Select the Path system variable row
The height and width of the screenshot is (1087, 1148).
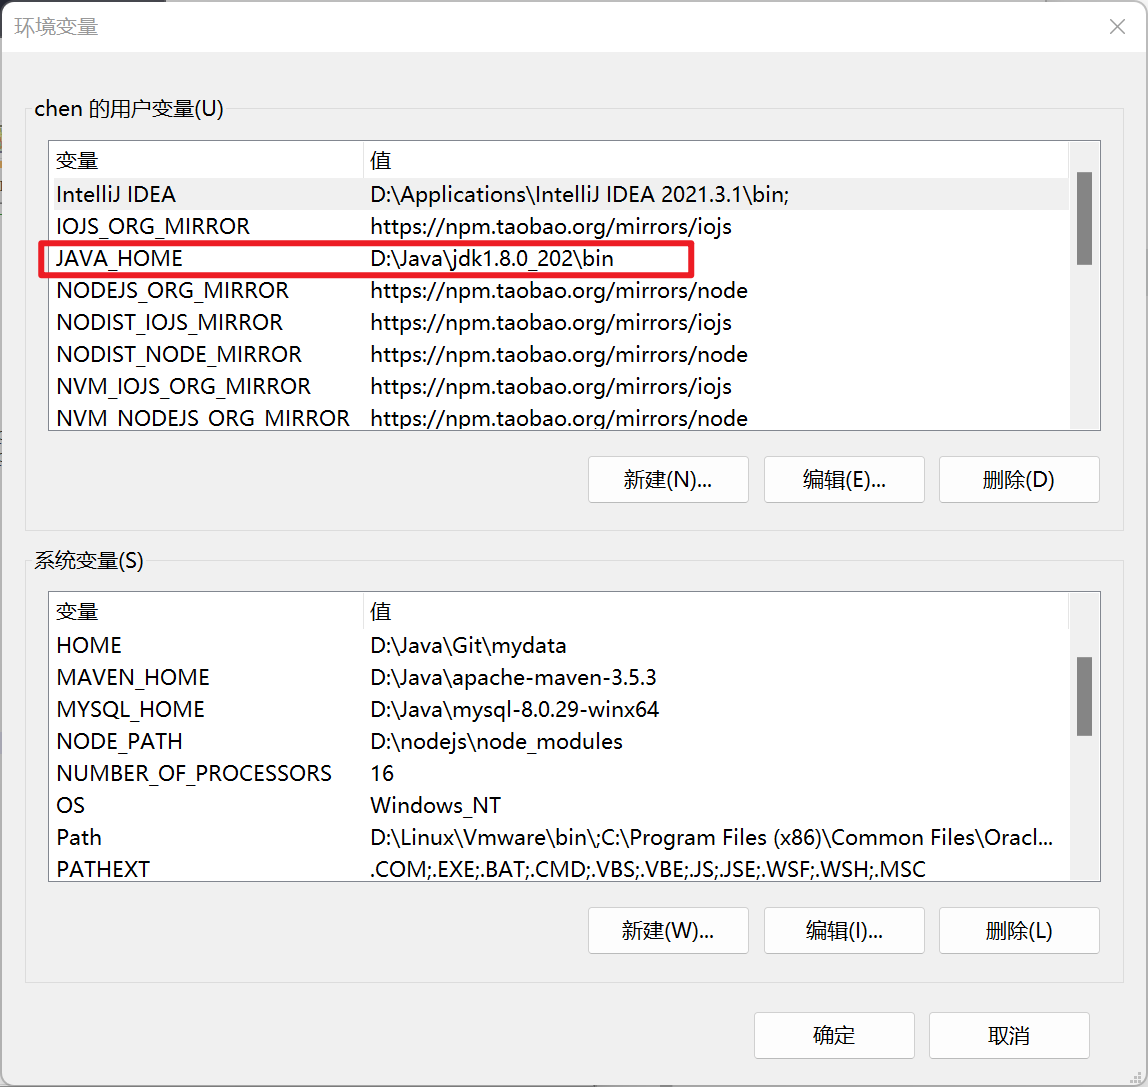coord(561,837)
